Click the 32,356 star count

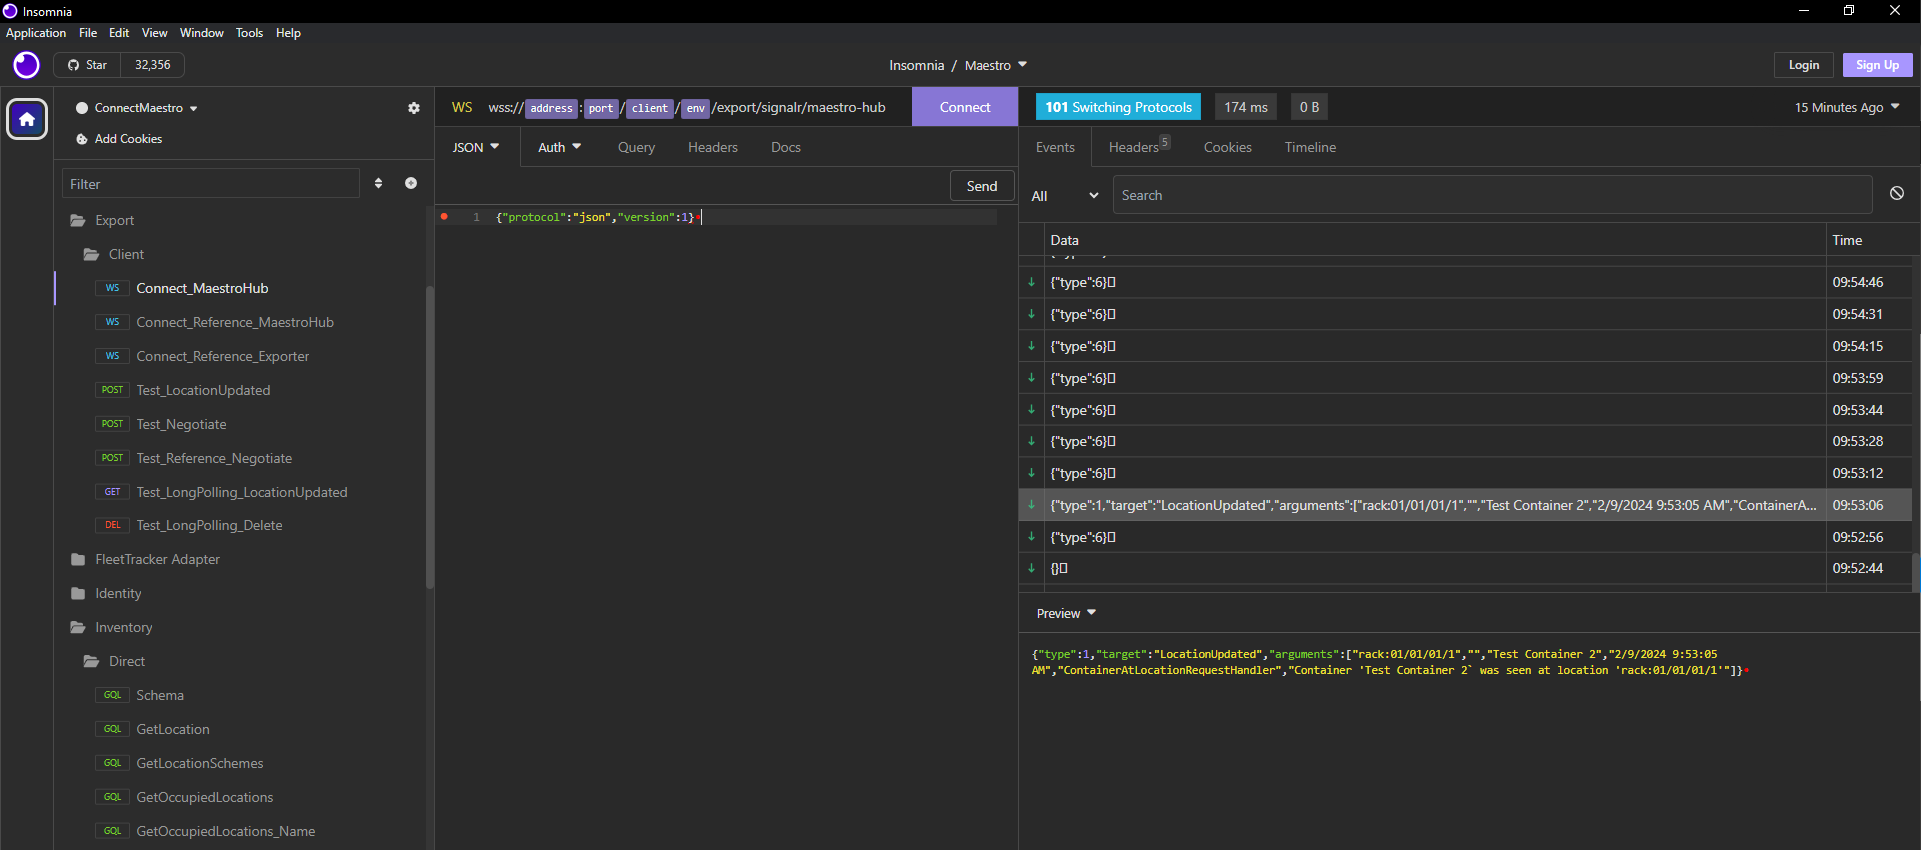(153, 65)
